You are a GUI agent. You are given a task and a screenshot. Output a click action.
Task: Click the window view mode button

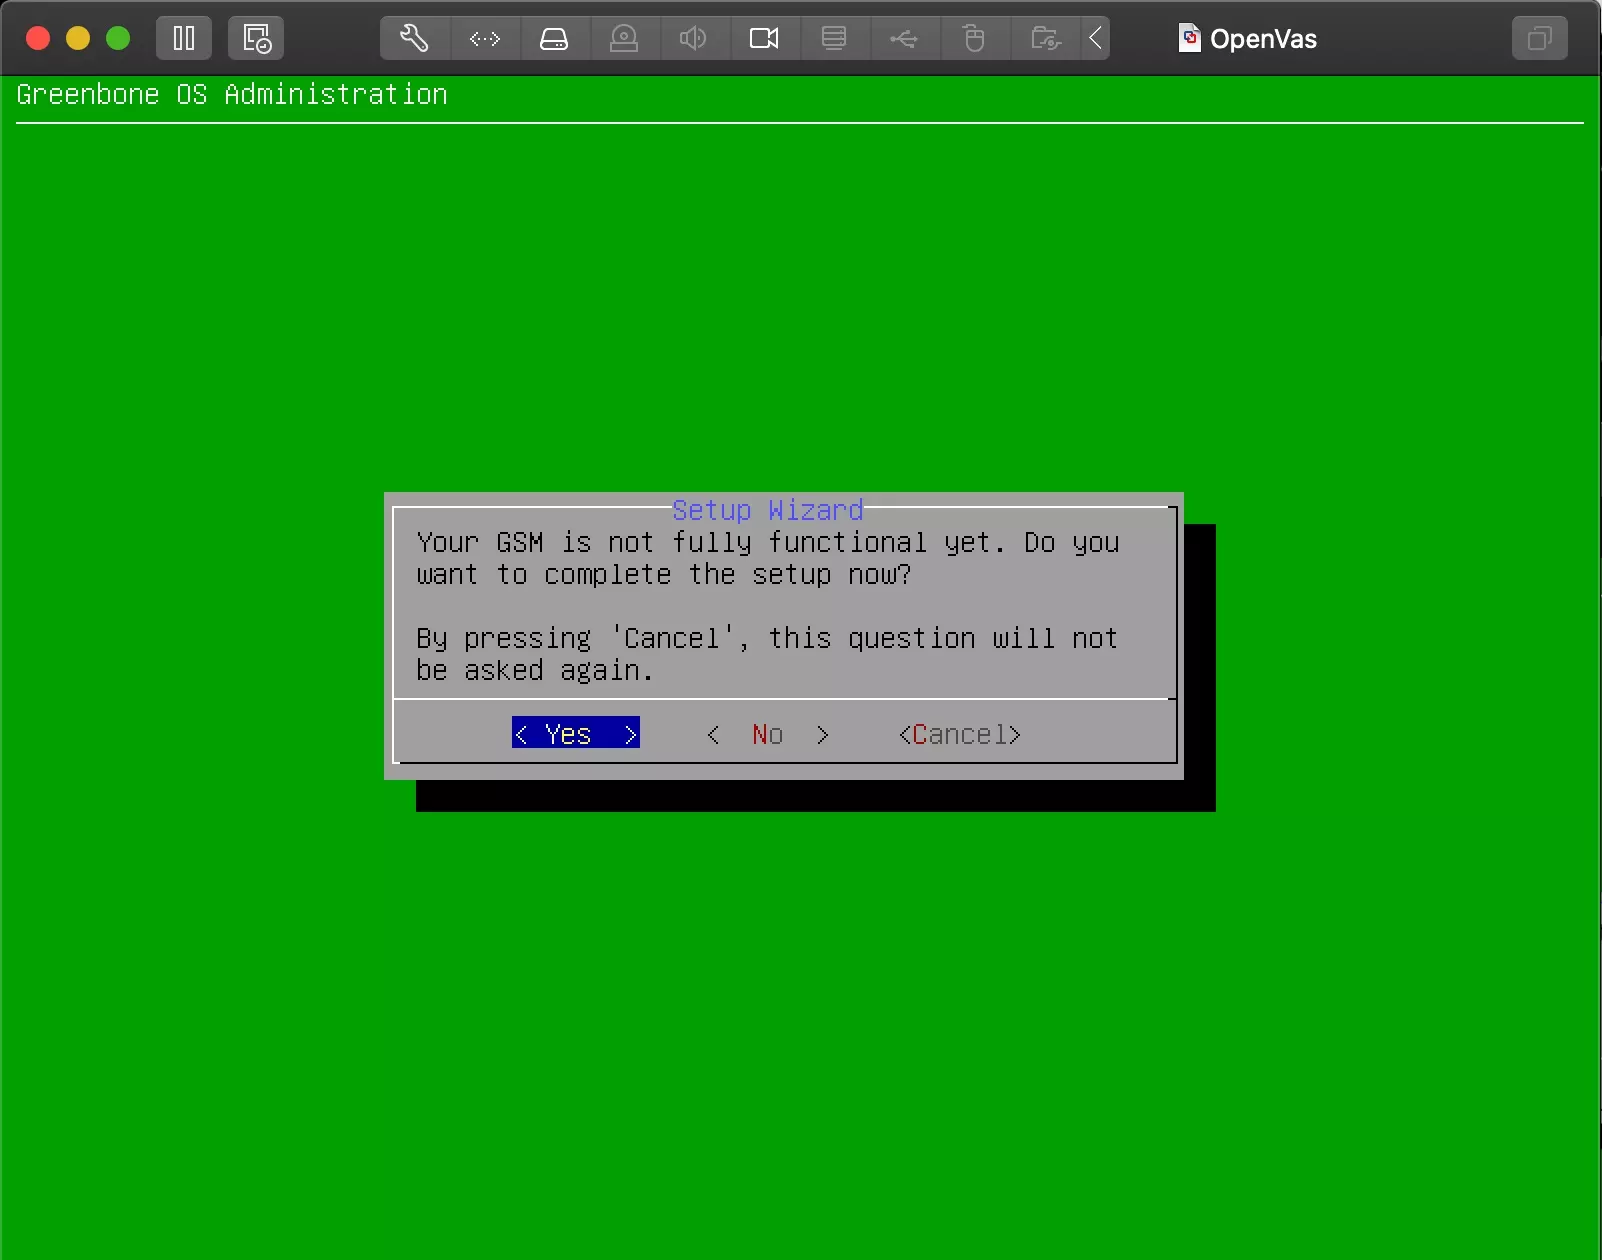(x=1540, y=39)
